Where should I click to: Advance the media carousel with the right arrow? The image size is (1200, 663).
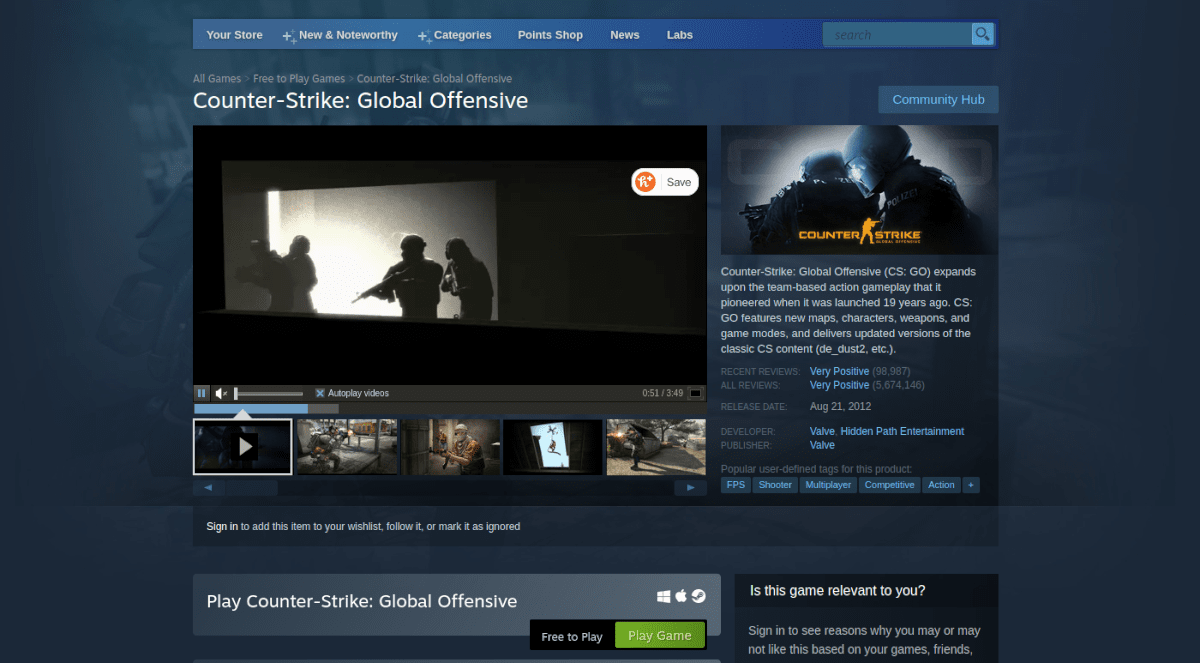[x=690, y=487]
